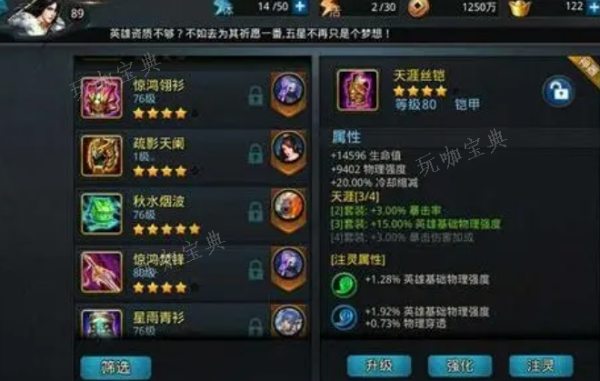Toggle the lock on 惊鸿焚锋 row
Viewport: 600px width, 381px height.
click(256, 270)
